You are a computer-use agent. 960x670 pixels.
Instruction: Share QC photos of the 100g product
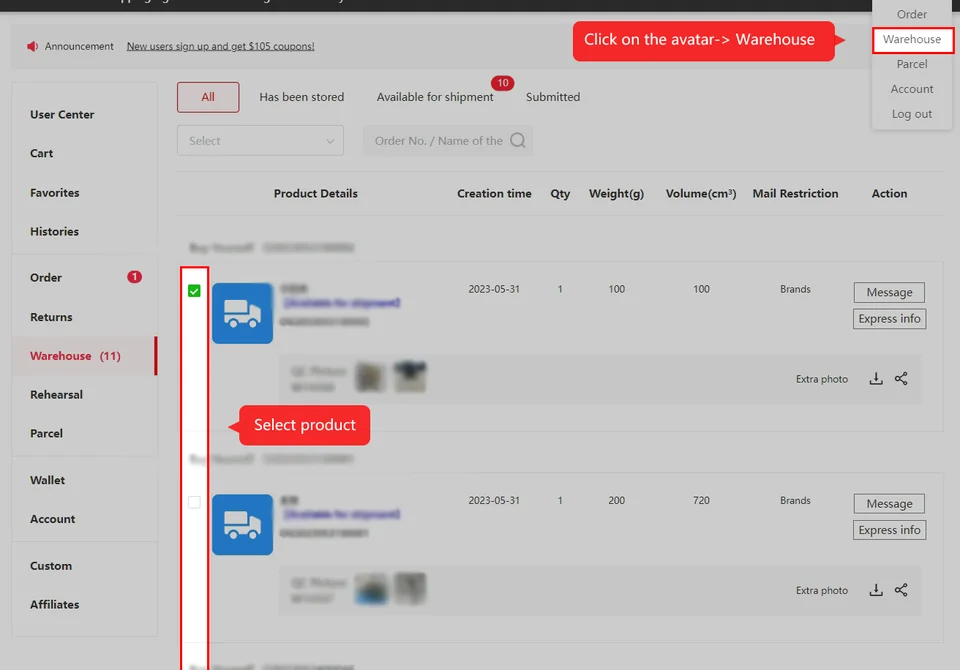click(x=901, y=378)
